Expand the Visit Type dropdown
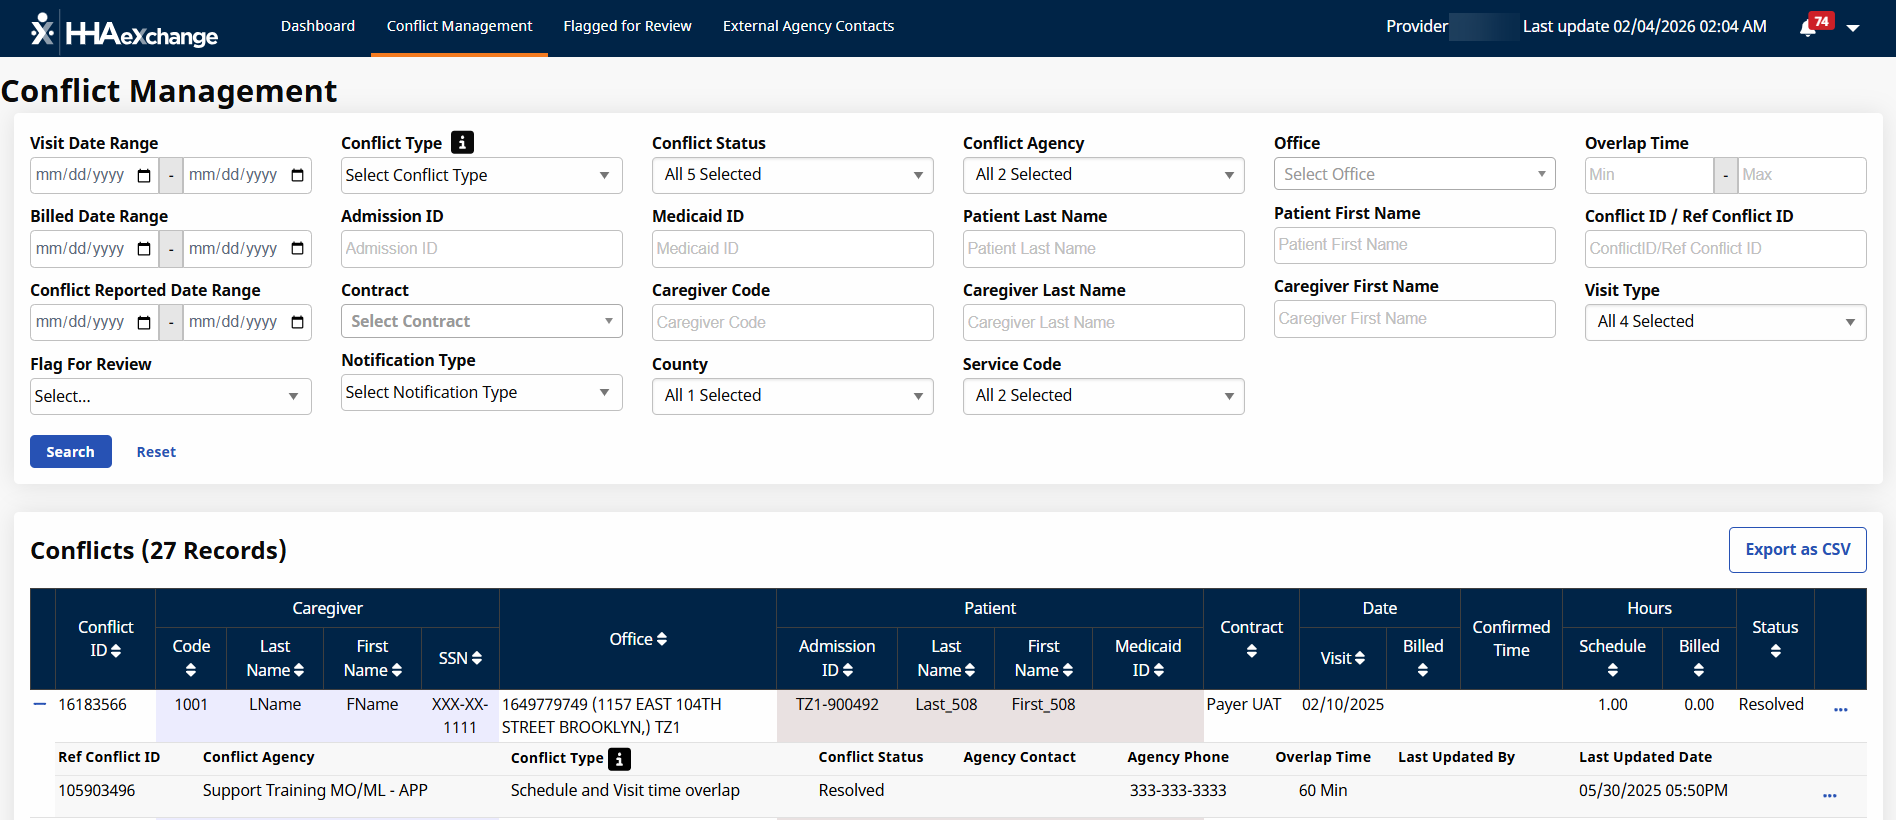This screenshot has width=1896, height=820. 1724,322
